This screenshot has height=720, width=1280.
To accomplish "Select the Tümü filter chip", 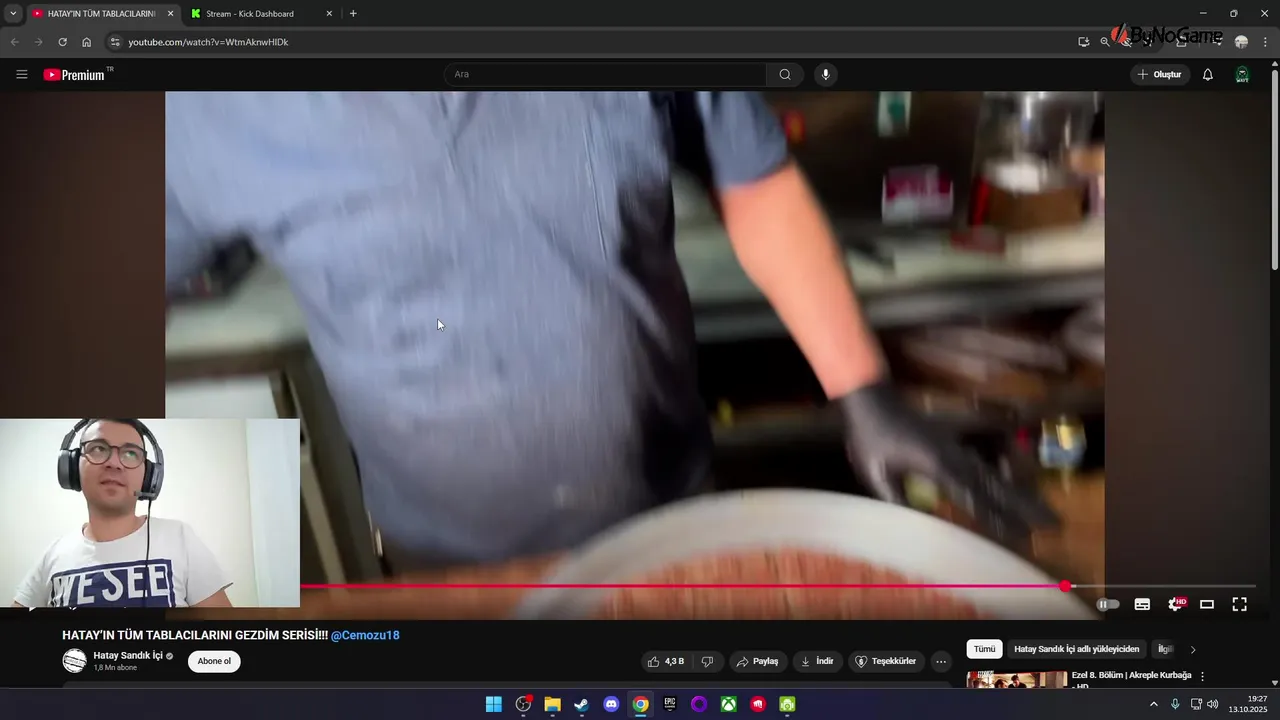I will click(x=985, y=649).
